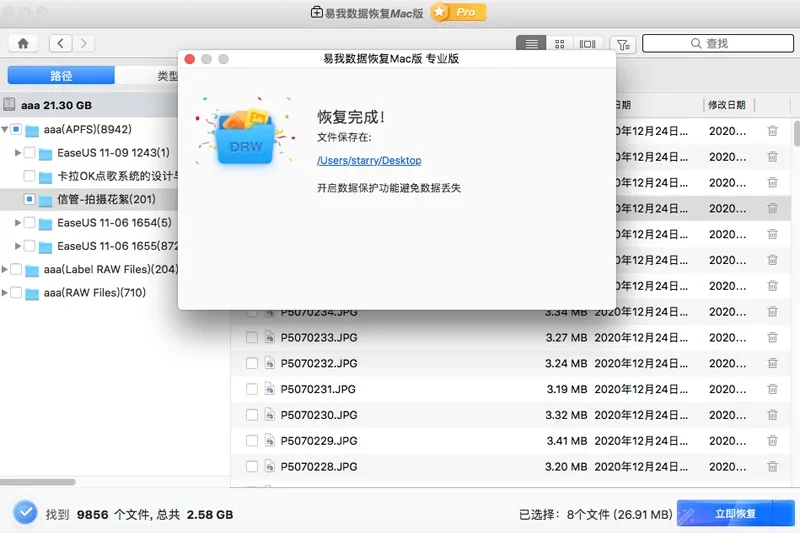Screen dimensions: 800x533
Task: Expand the EaseUS 11-06 1654(5) folder
Action: point(18,222)
